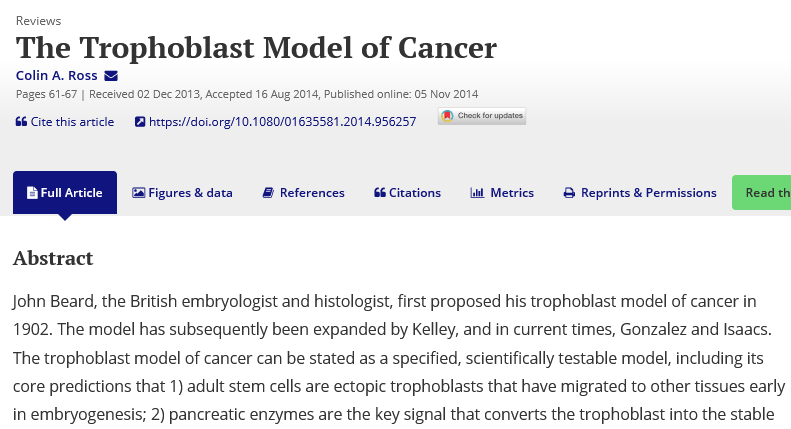This screenshot has height=429, width=791.
Task: Click the bar chart icon beside Metrics
Action: pyautogui.click(x=477, y=193)
